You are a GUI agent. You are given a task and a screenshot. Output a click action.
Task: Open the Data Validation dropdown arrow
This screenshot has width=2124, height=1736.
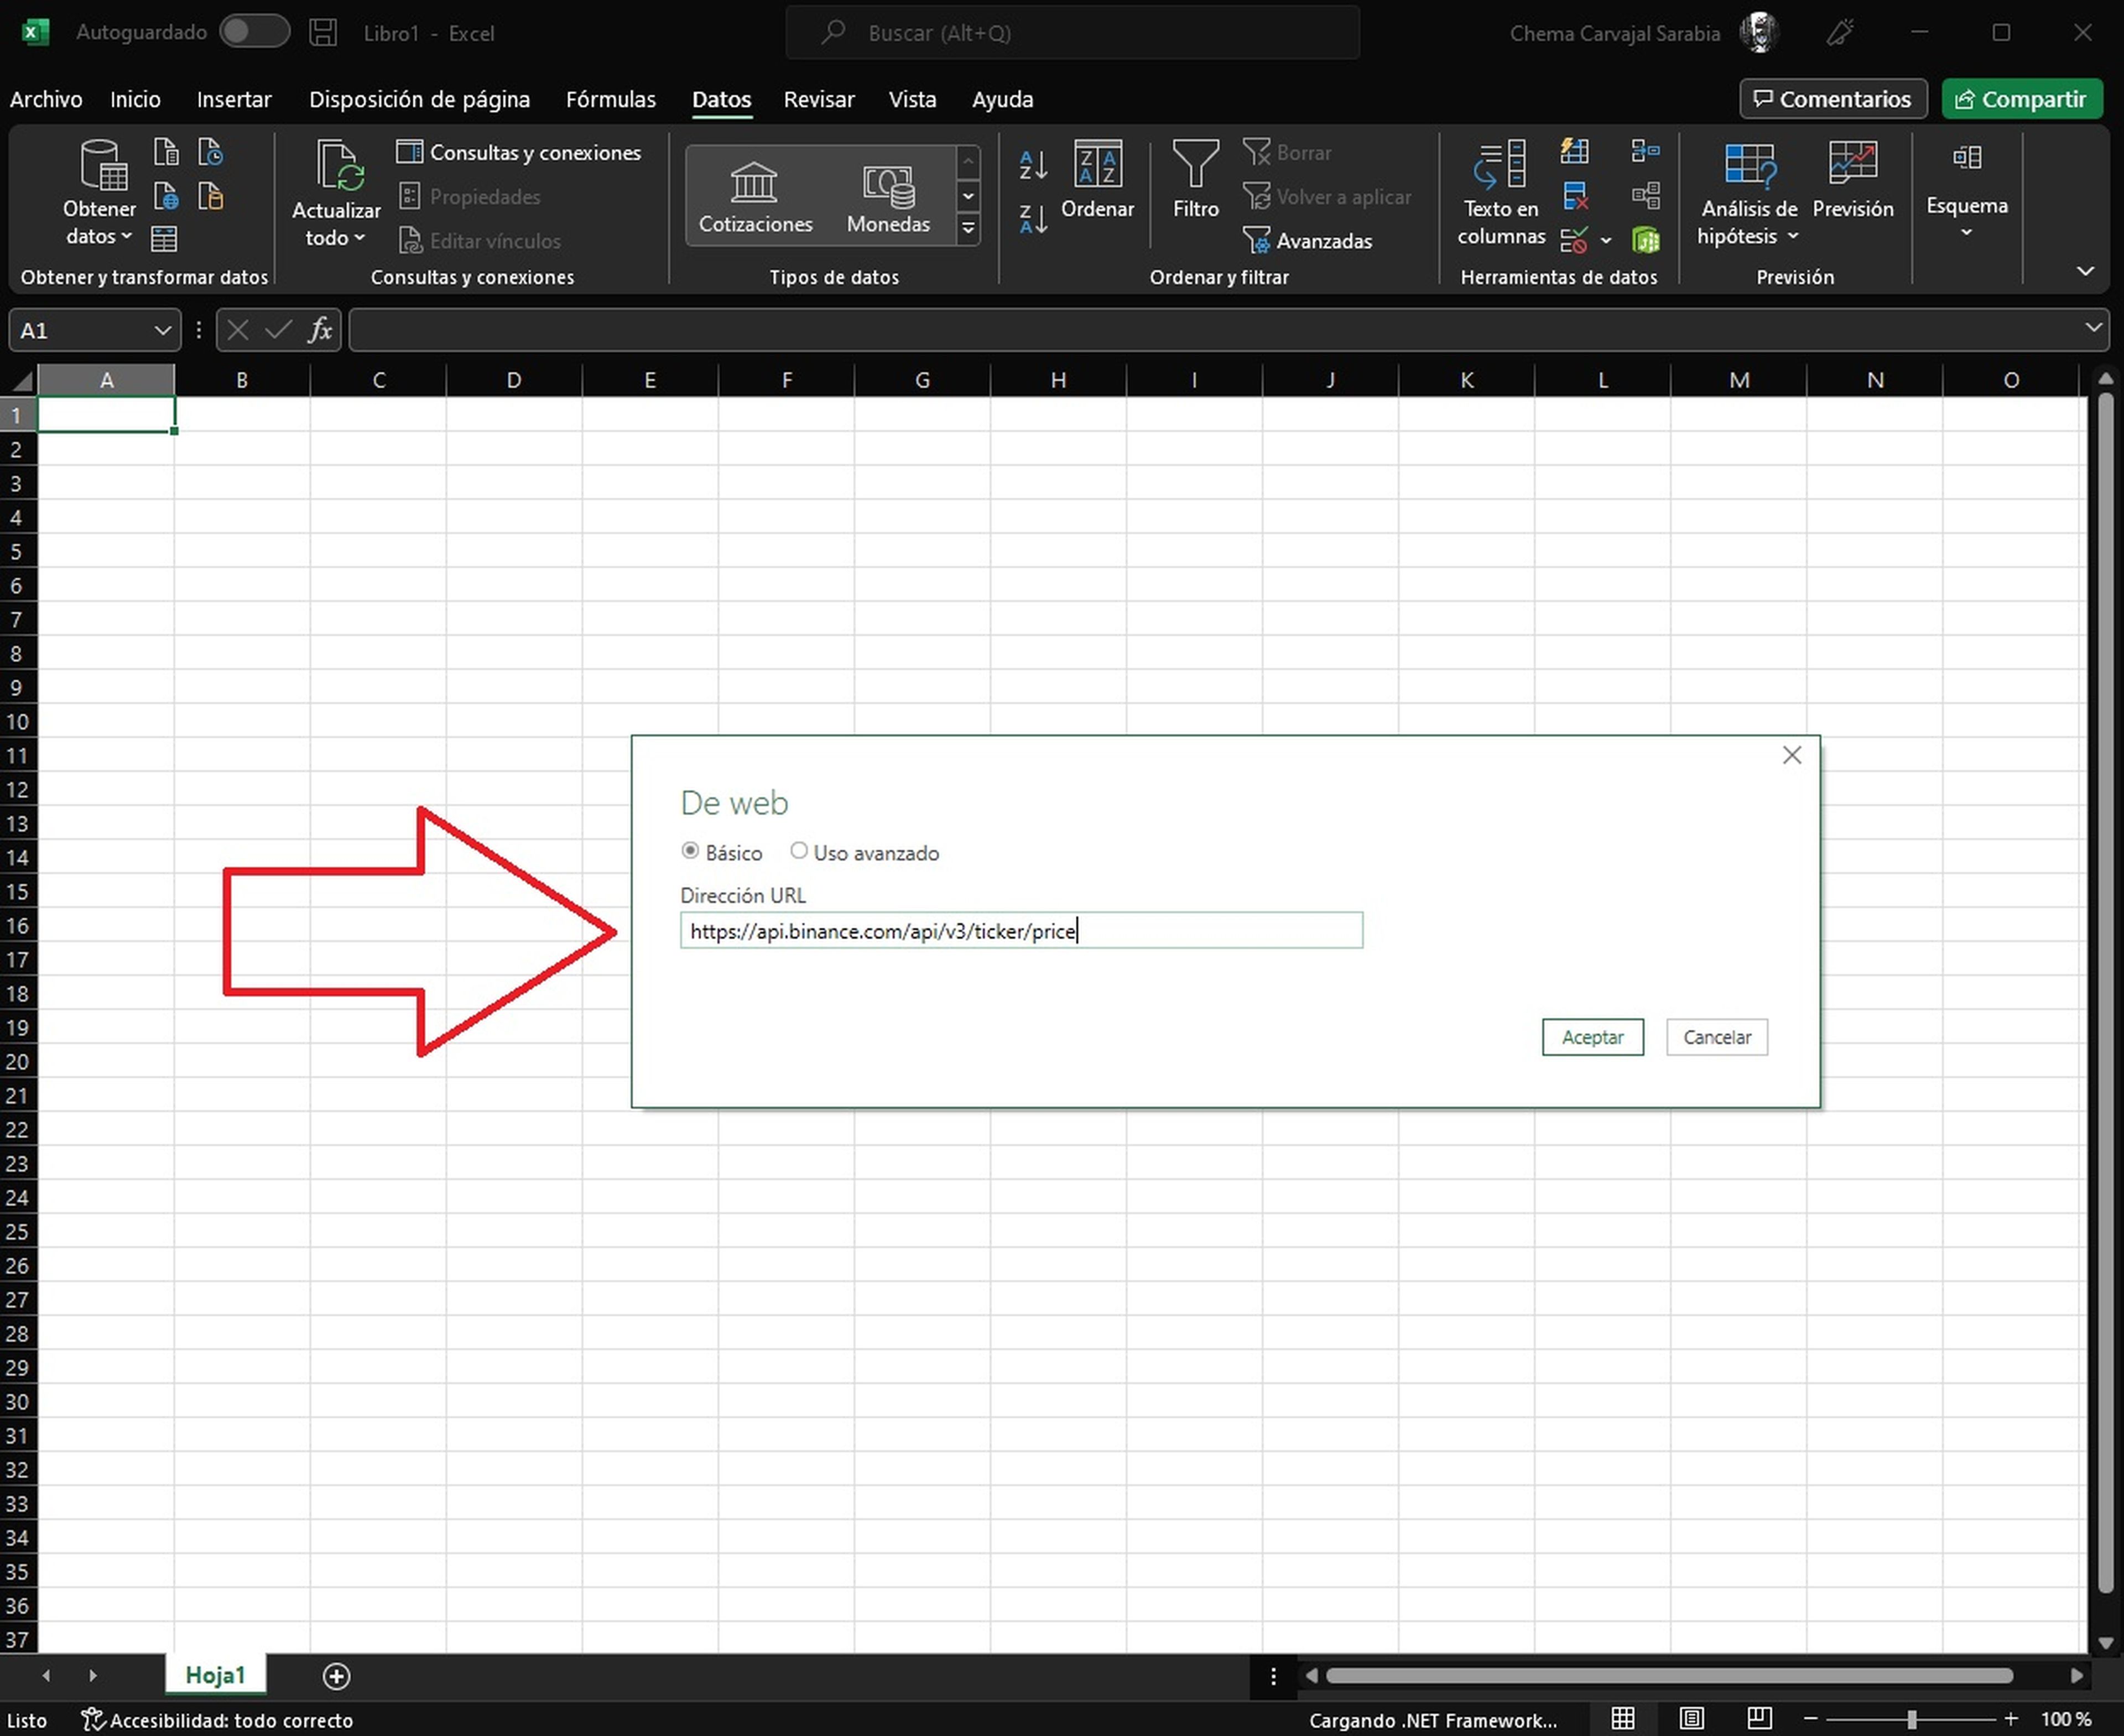[1606, 240]
